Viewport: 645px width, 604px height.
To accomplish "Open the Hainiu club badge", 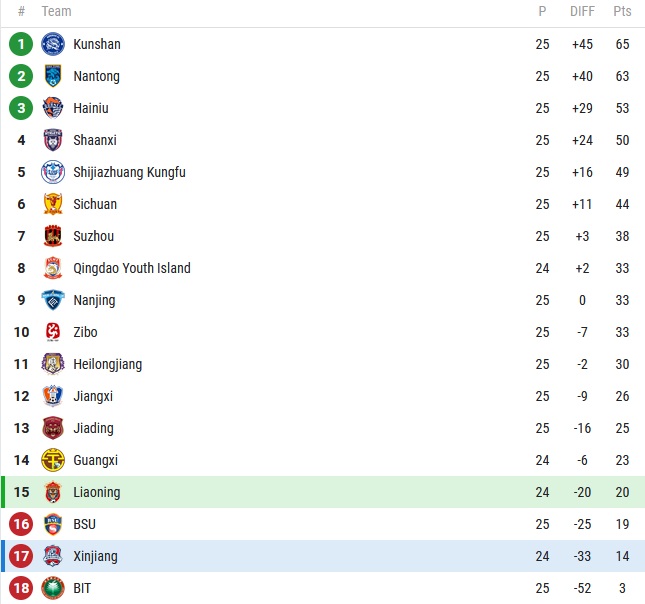I will pos(53,108).
